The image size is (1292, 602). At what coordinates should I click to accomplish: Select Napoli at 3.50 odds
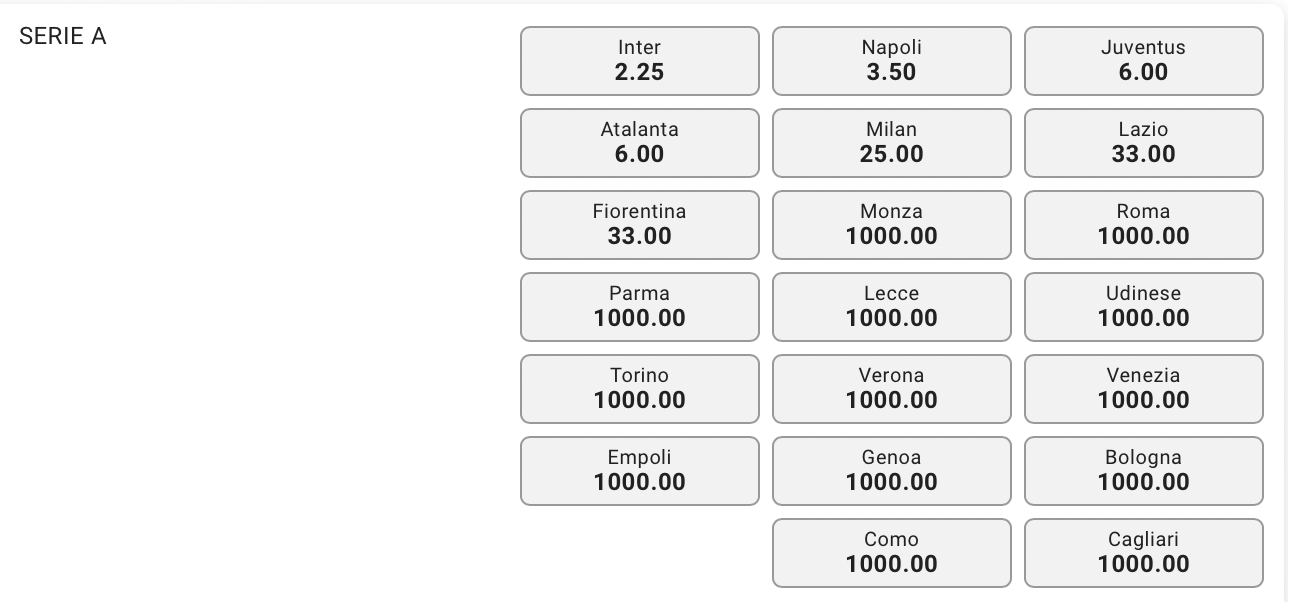(x=892, y=61)
